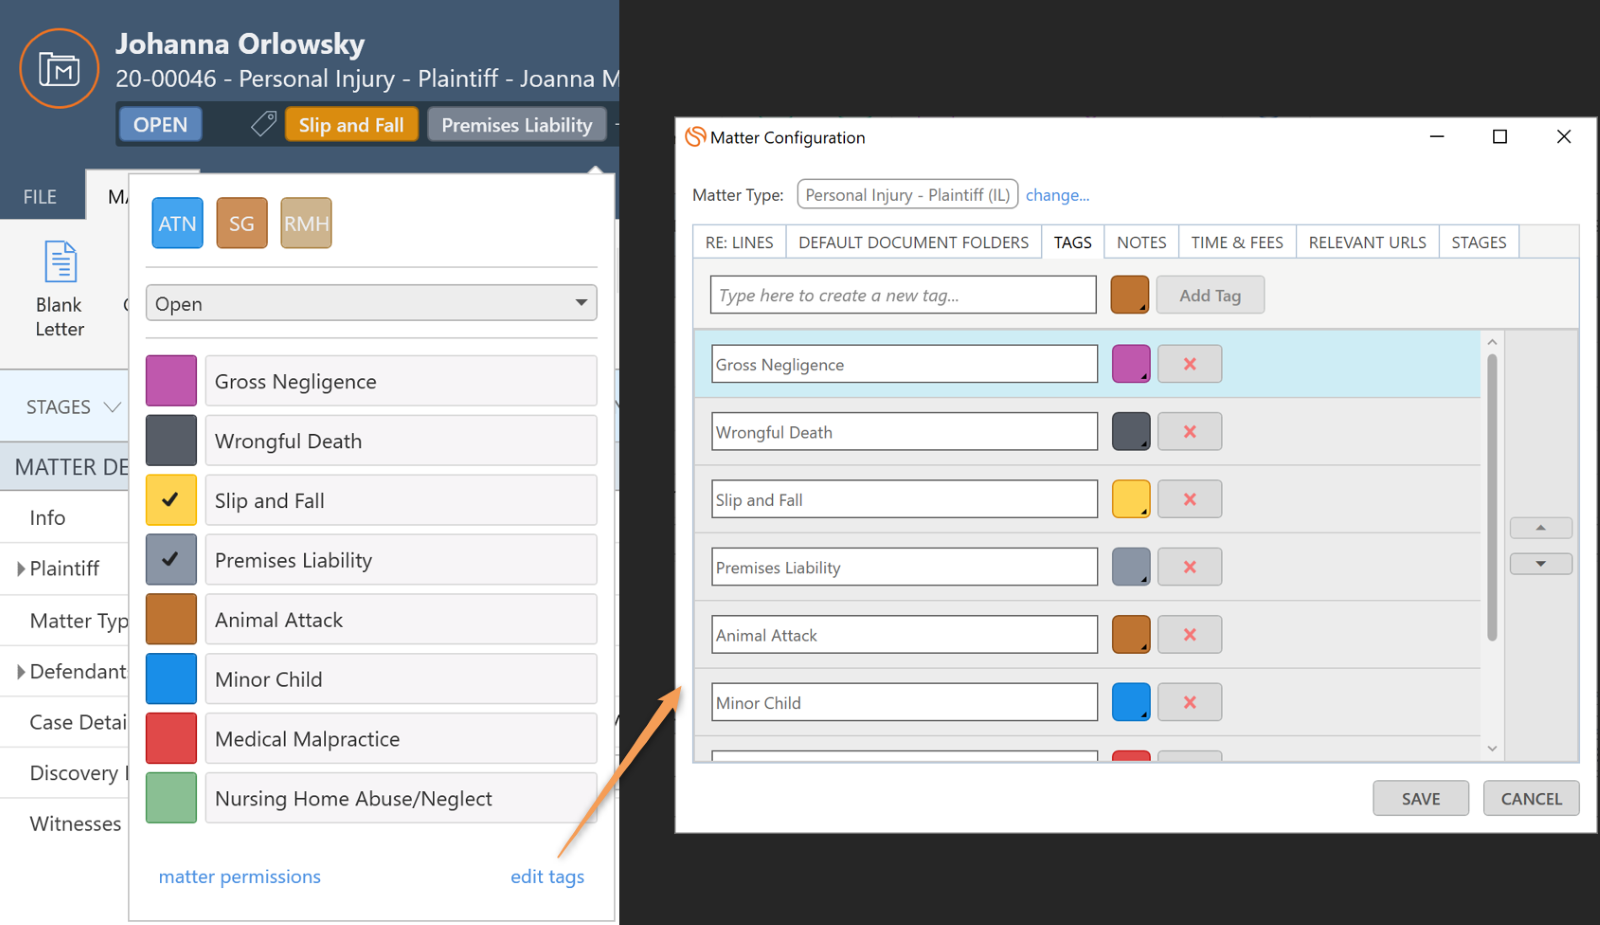Delete the Animal Attack tag with its X
This screenshot has height=925, width=1600.
[1190, 634]
